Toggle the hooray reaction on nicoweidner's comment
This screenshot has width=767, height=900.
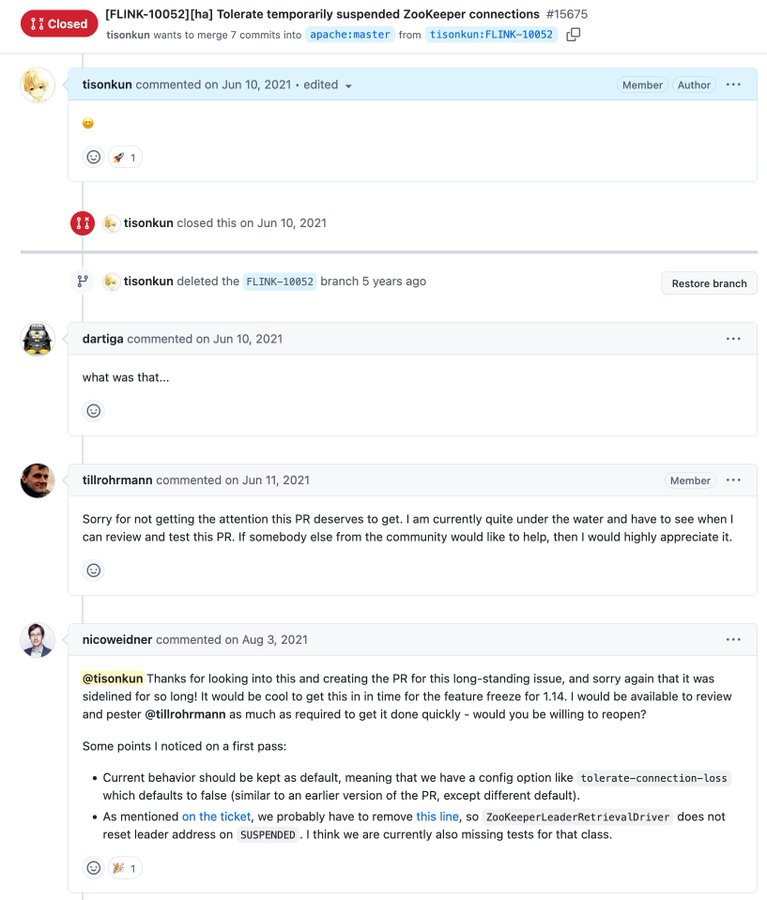click(125, 868)
